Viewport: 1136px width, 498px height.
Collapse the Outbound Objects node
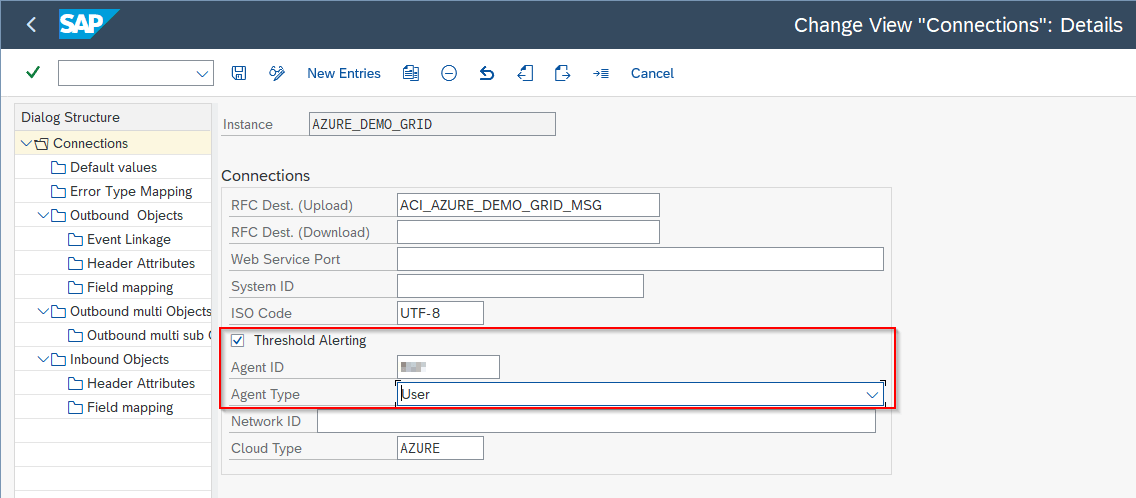(x=43, y=215)
